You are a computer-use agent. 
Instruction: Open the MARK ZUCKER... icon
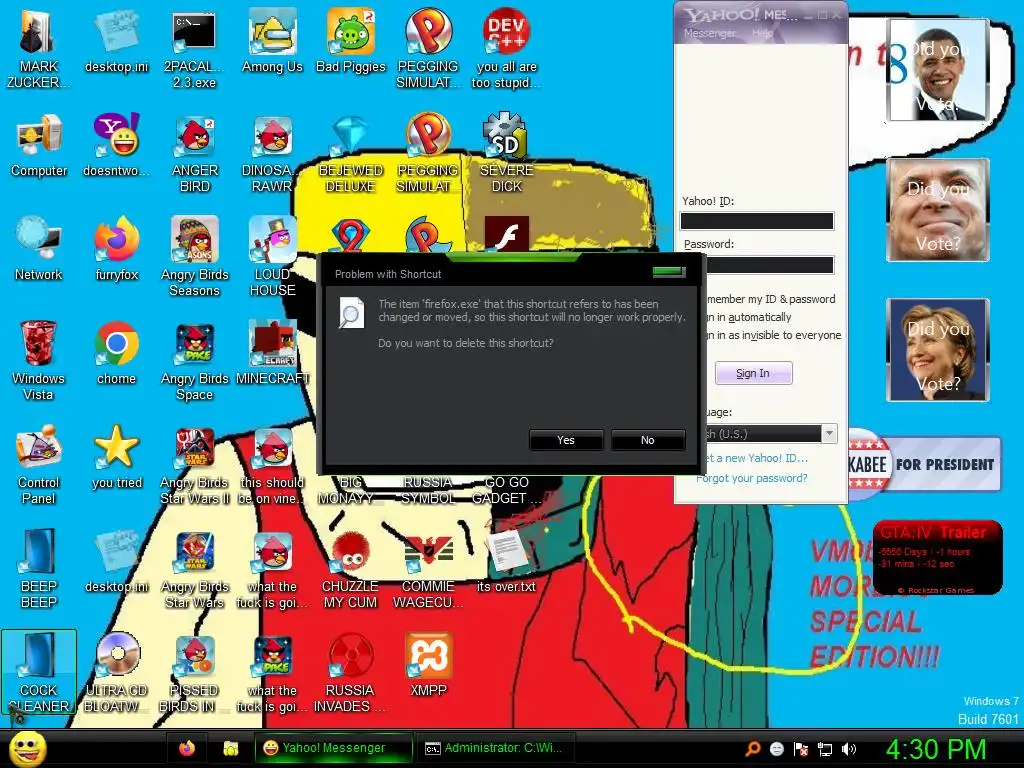[x=39, y=49]
